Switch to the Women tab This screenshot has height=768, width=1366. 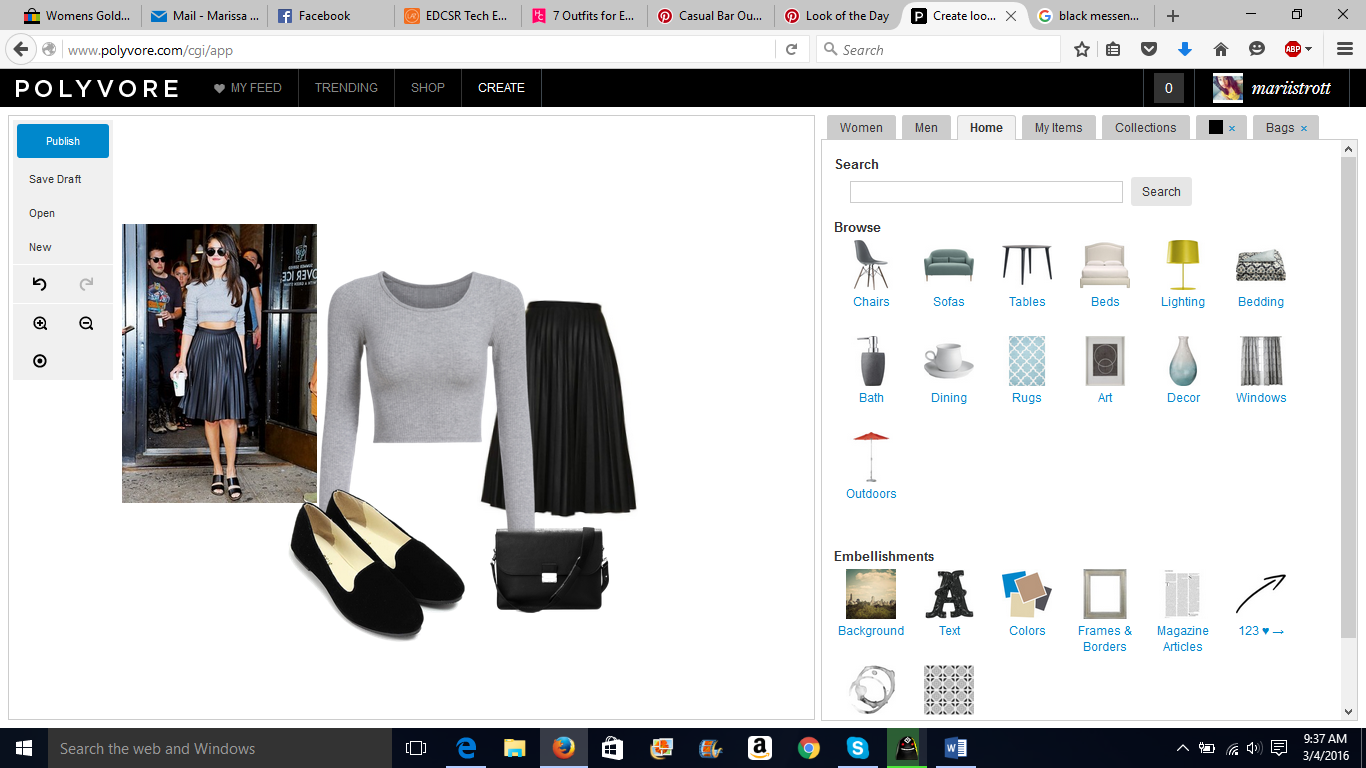coord(861,128)
